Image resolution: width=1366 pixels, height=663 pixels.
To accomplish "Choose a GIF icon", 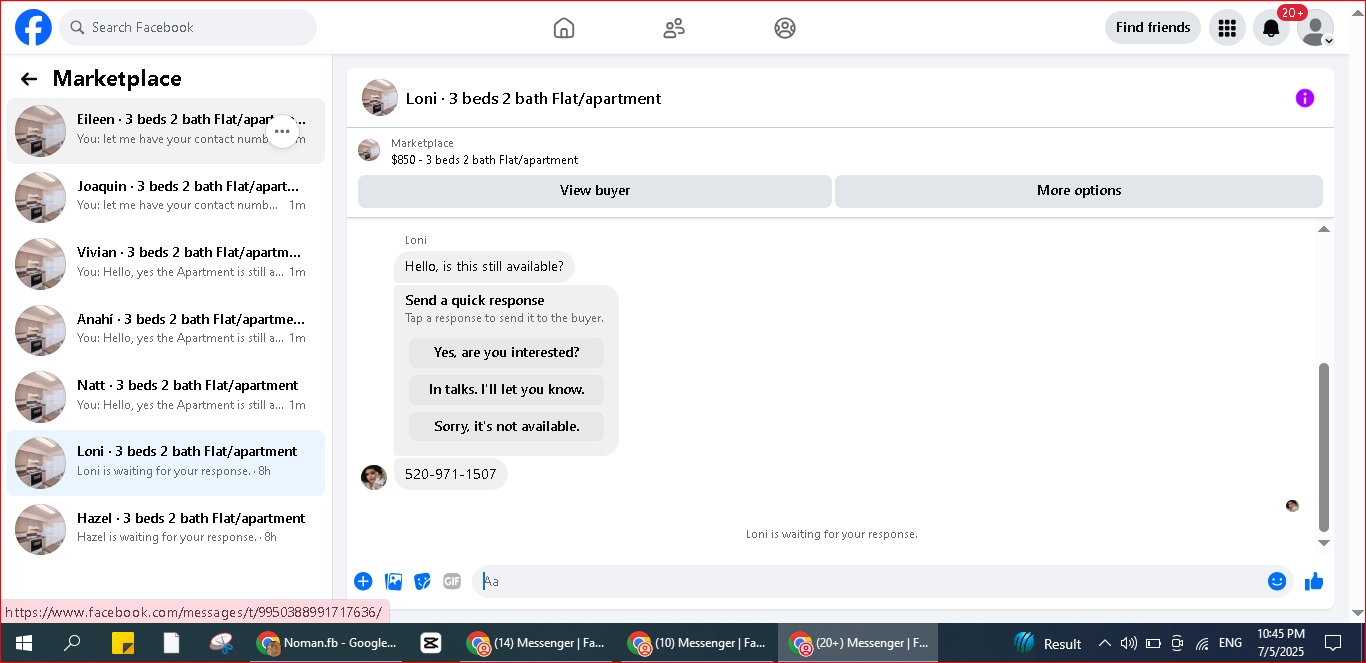I will pos(452,581).
